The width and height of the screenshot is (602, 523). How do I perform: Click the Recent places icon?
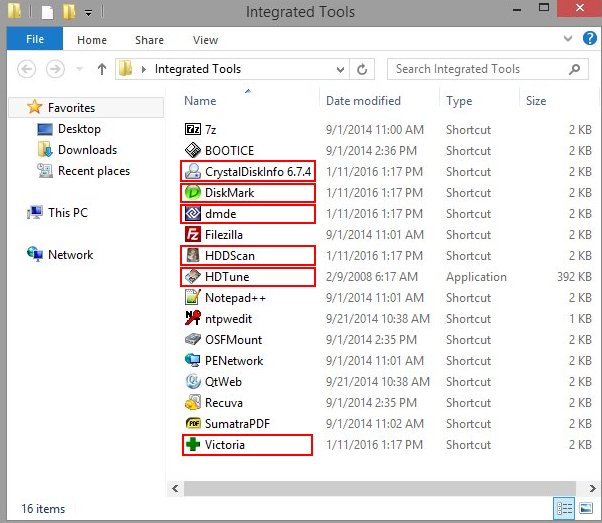click(45, 170)
